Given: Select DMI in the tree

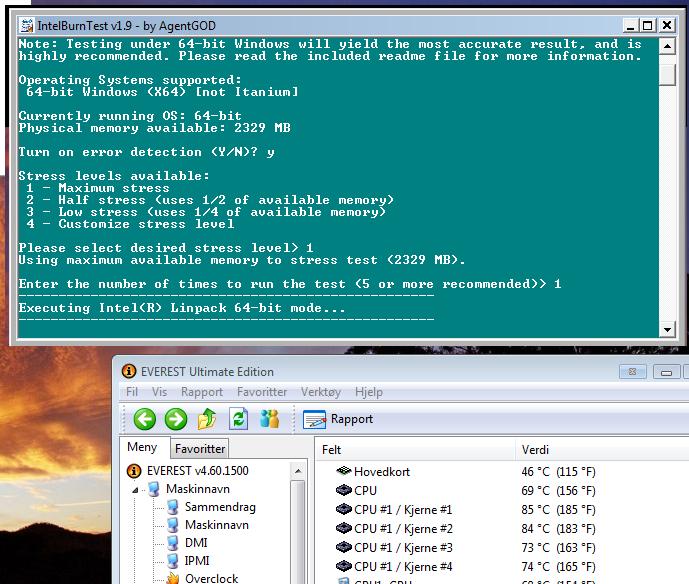Looking at the screenshot, I should point(196,543).
